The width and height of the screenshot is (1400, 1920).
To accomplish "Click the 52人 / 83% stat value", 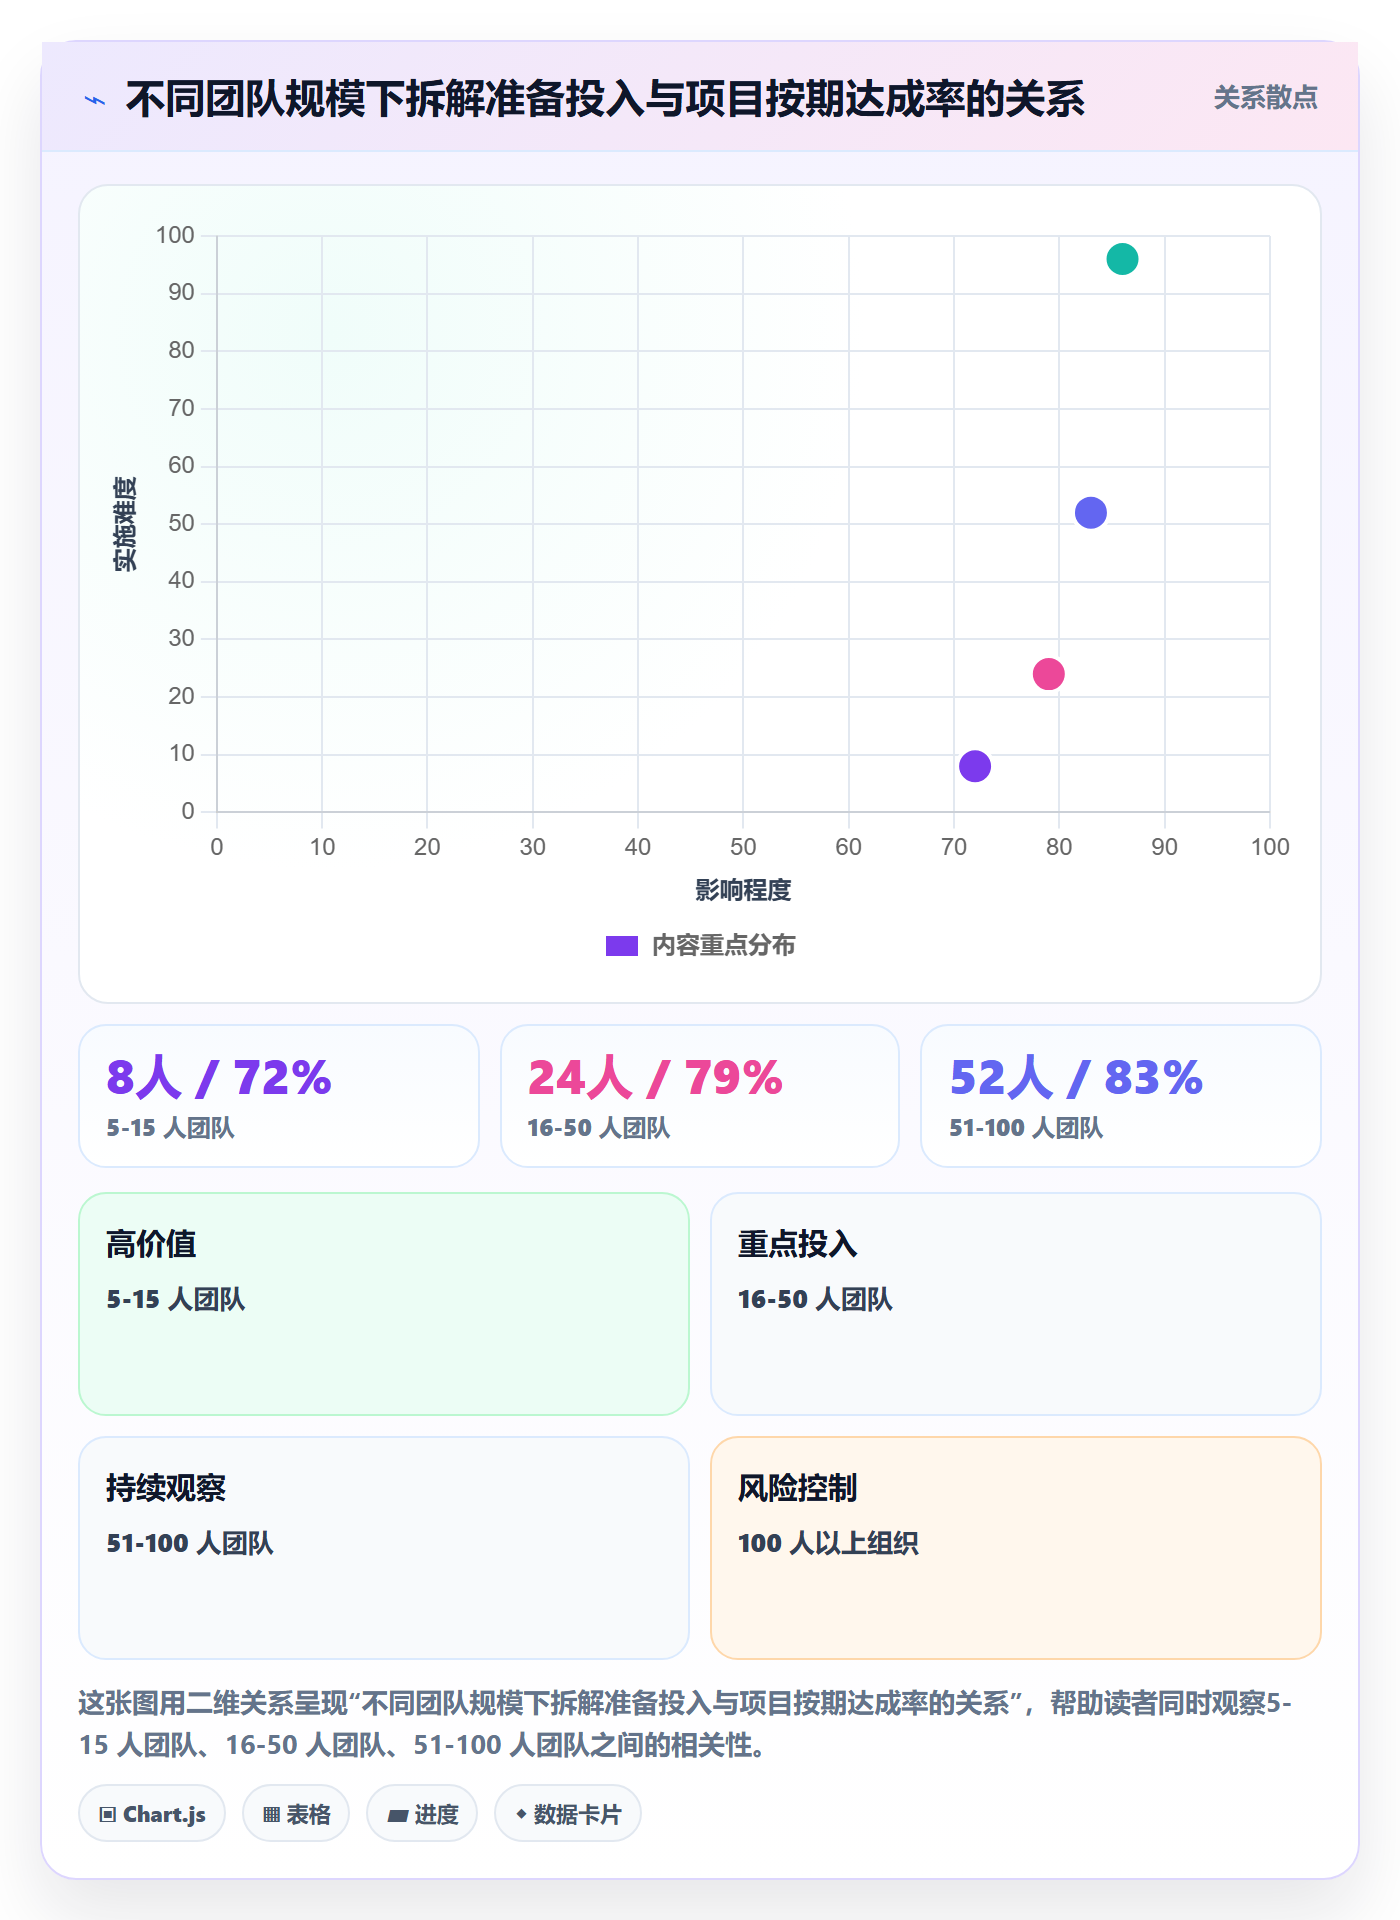I will pos(1076,1078).
